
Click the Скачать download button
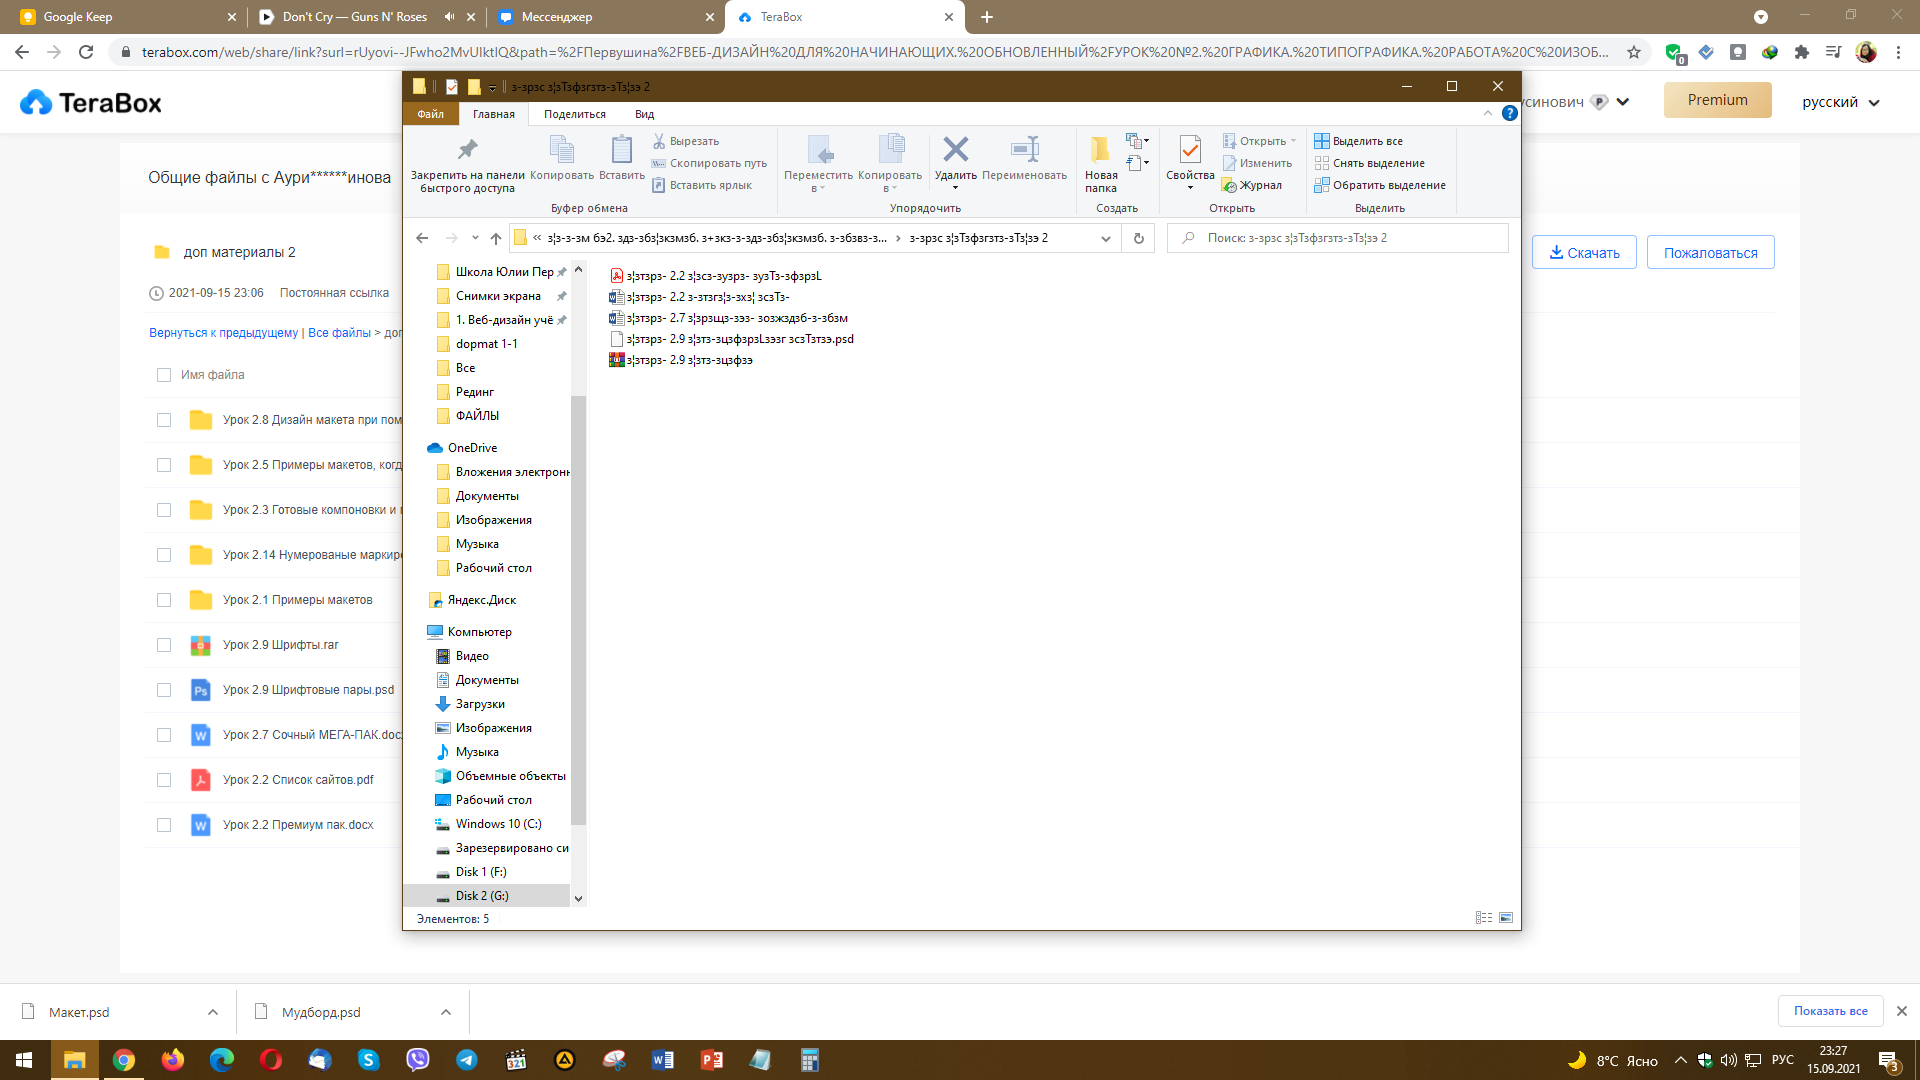[1584, 253]
